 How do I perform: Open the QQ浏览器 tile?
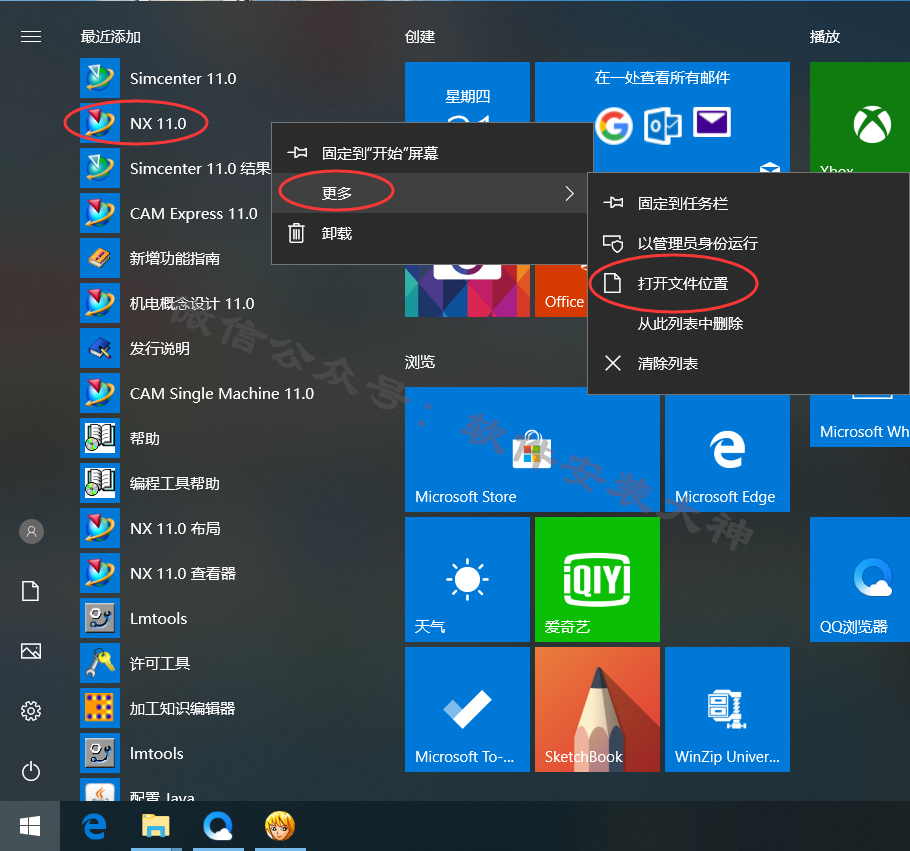(860, 579)
